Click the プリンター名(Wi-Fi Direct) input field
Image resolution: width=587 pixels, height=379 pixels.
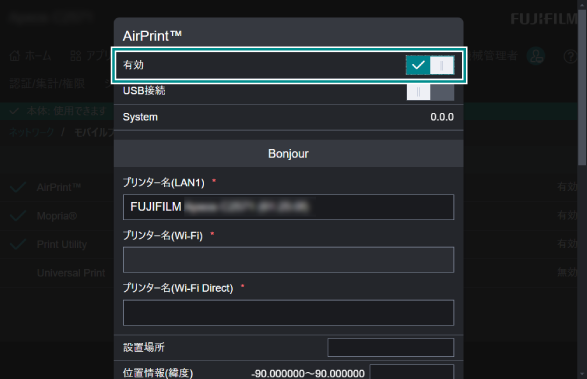288,313
